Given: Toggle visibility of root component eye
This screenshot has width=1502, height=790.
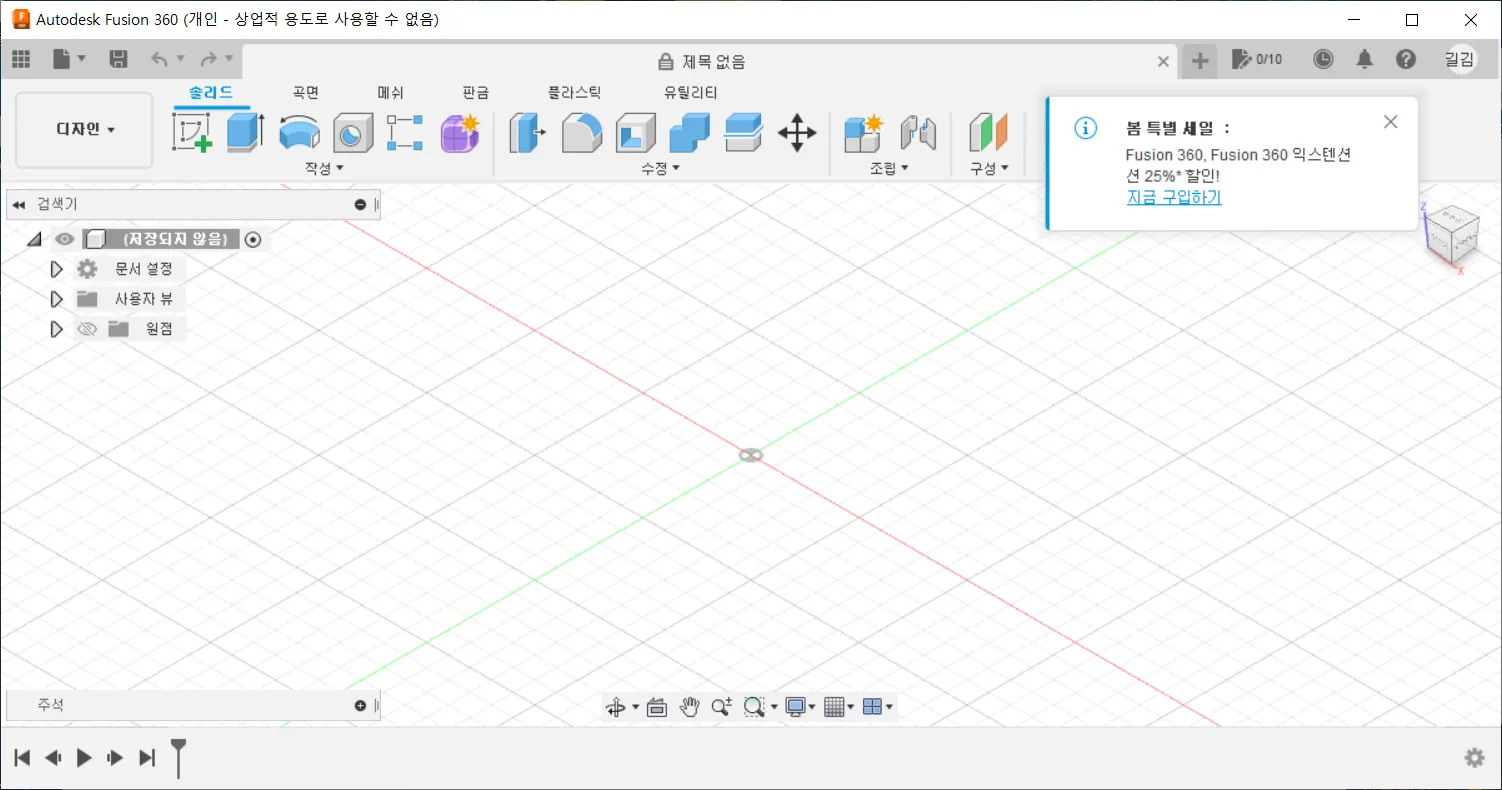Looking at the screenshot, I should pos(65,239).
